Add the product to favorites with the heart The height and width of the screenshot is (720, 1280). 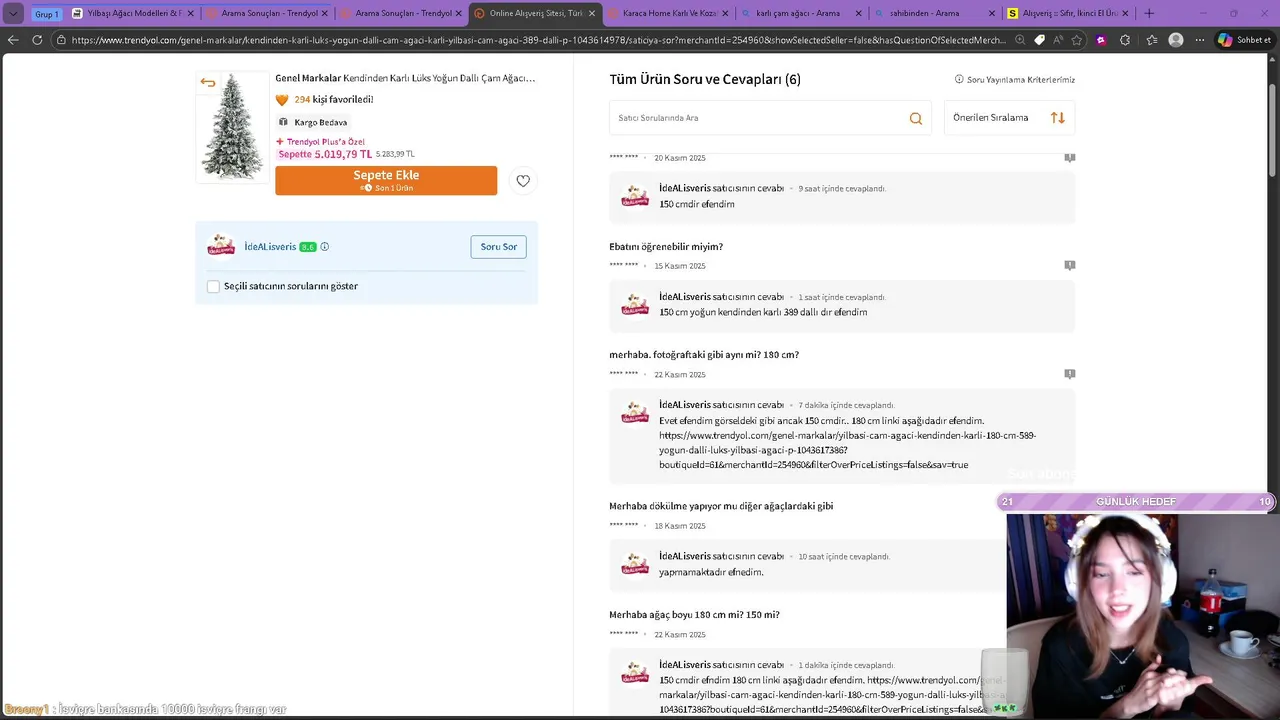pos(523,181)
